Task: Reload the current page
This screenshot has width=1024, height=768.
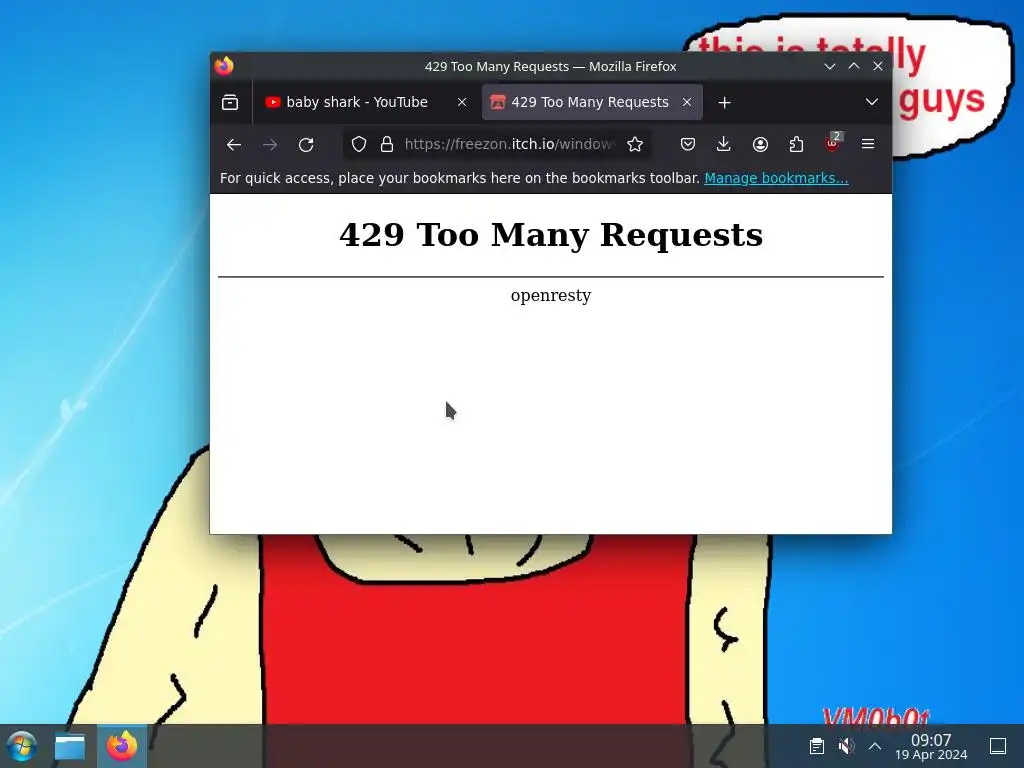Action: point(306,144)
